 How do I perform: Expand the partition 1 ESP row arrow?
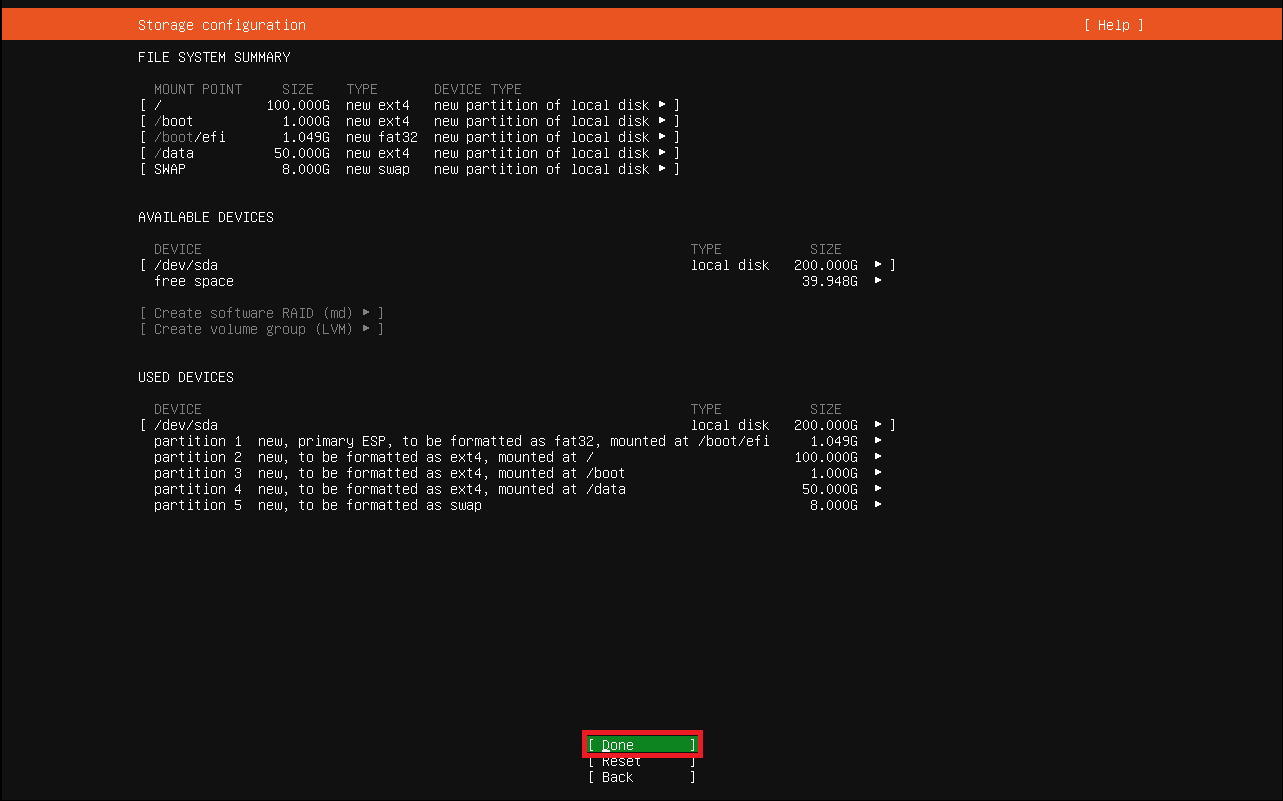click(878, 441)
